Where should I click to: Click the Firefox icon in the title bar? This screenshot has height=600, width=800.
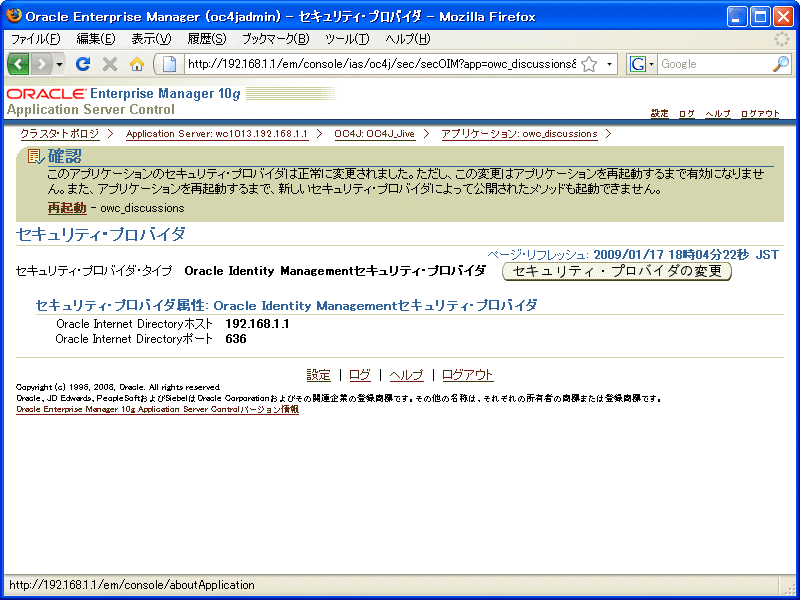click(x=13, y=16)
